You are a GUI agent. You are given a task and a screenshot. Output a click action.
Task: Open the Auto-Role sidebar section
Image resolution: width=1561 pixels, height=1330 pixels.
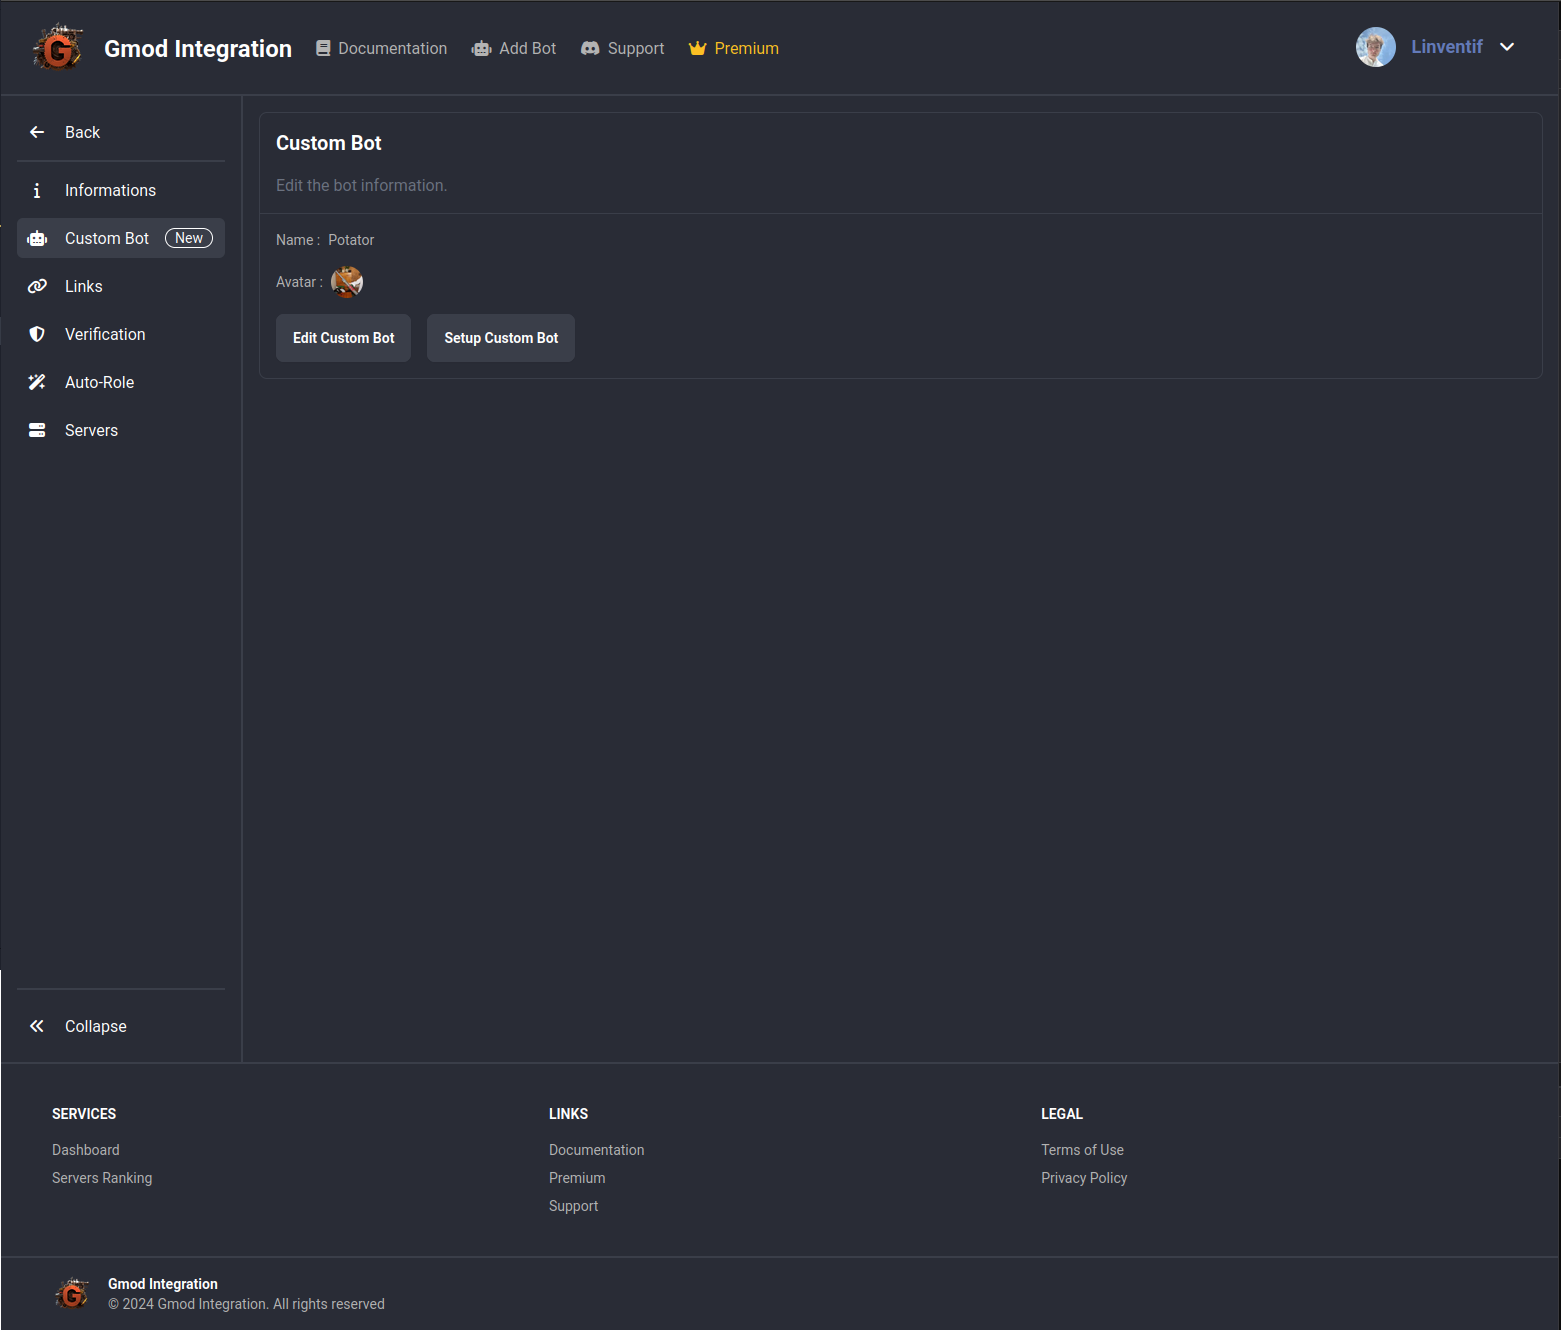click(x=121, y=382)
